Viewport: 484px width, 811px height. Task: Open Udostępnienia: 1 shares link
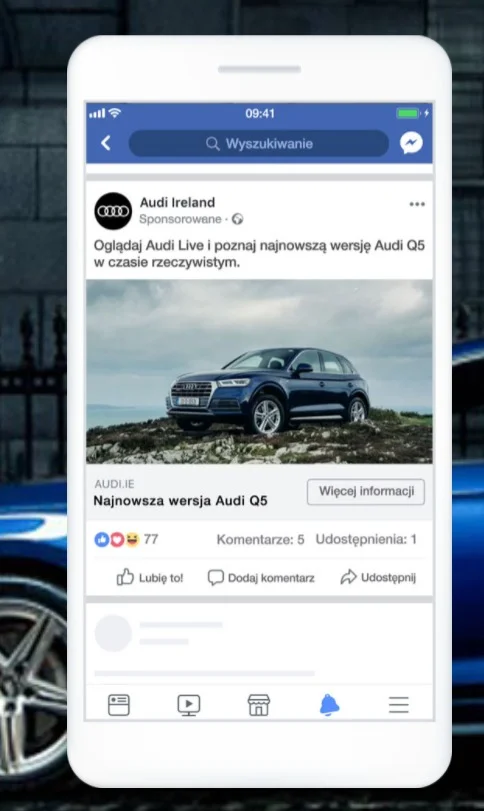tap(366, 539)
